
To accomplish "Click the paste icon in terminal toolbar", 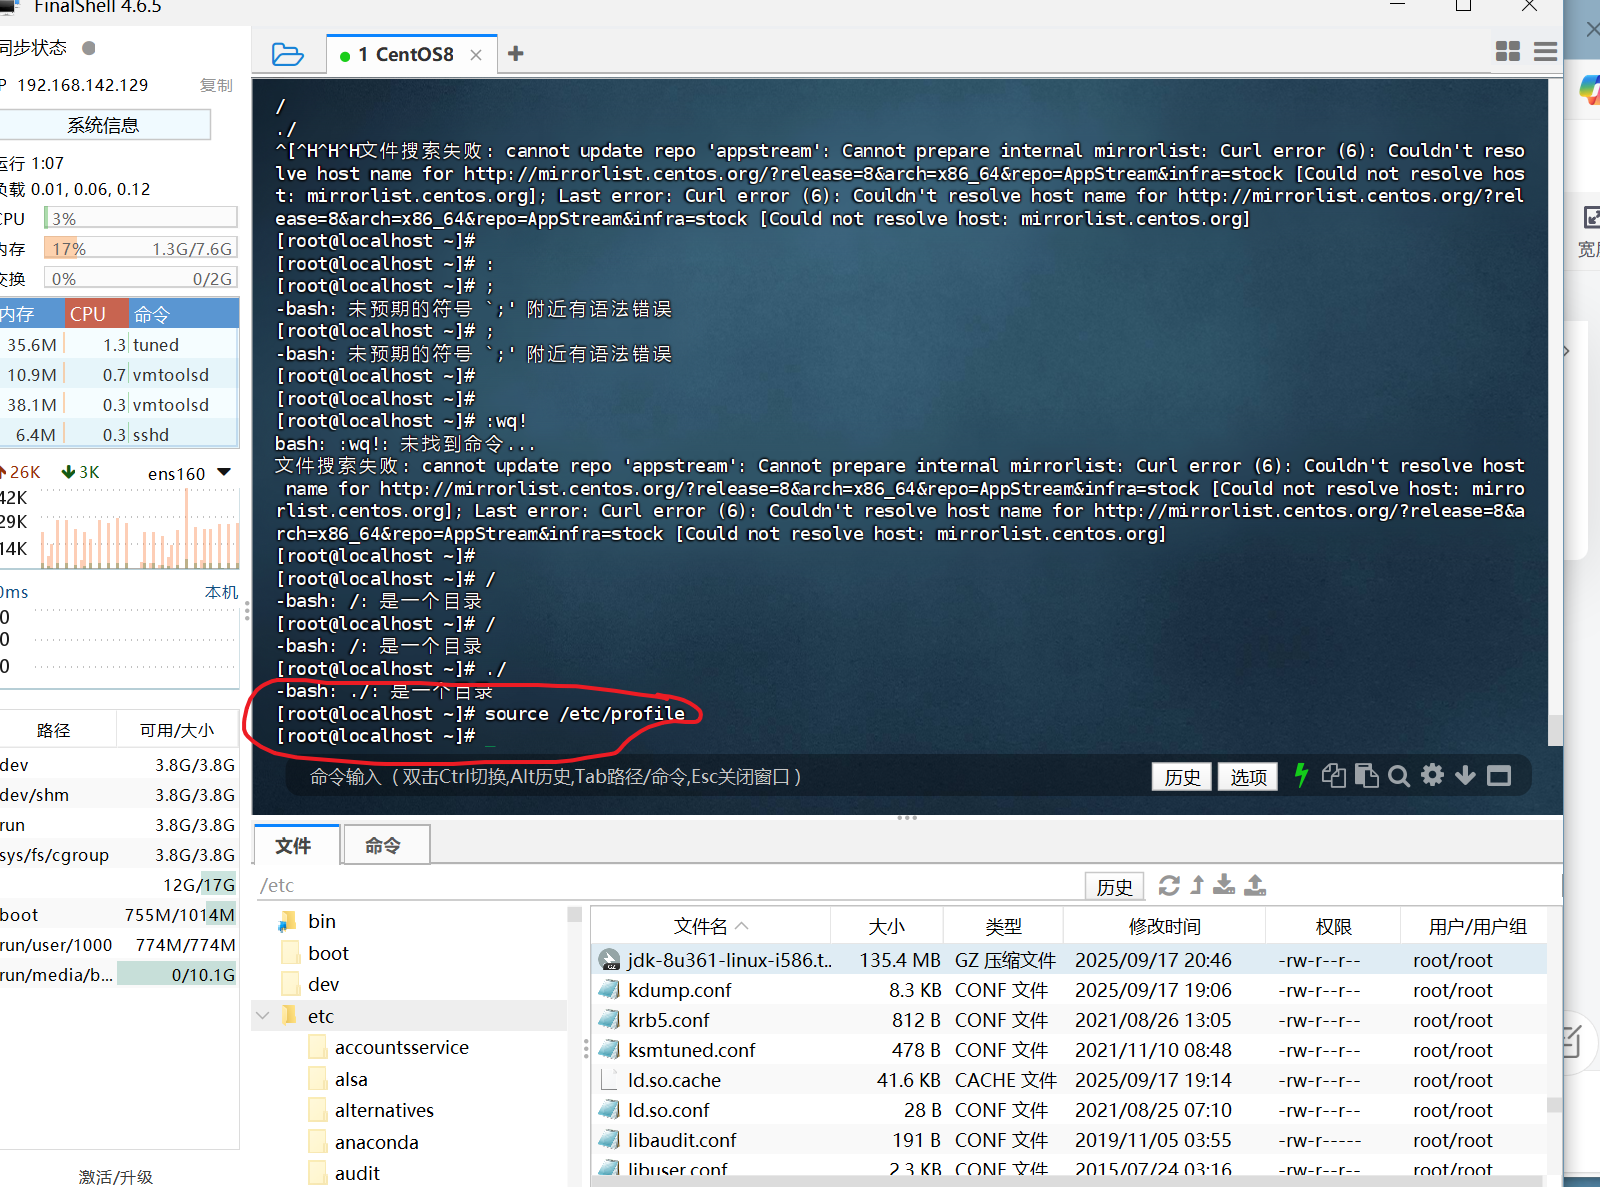I will click(1367, 775).
